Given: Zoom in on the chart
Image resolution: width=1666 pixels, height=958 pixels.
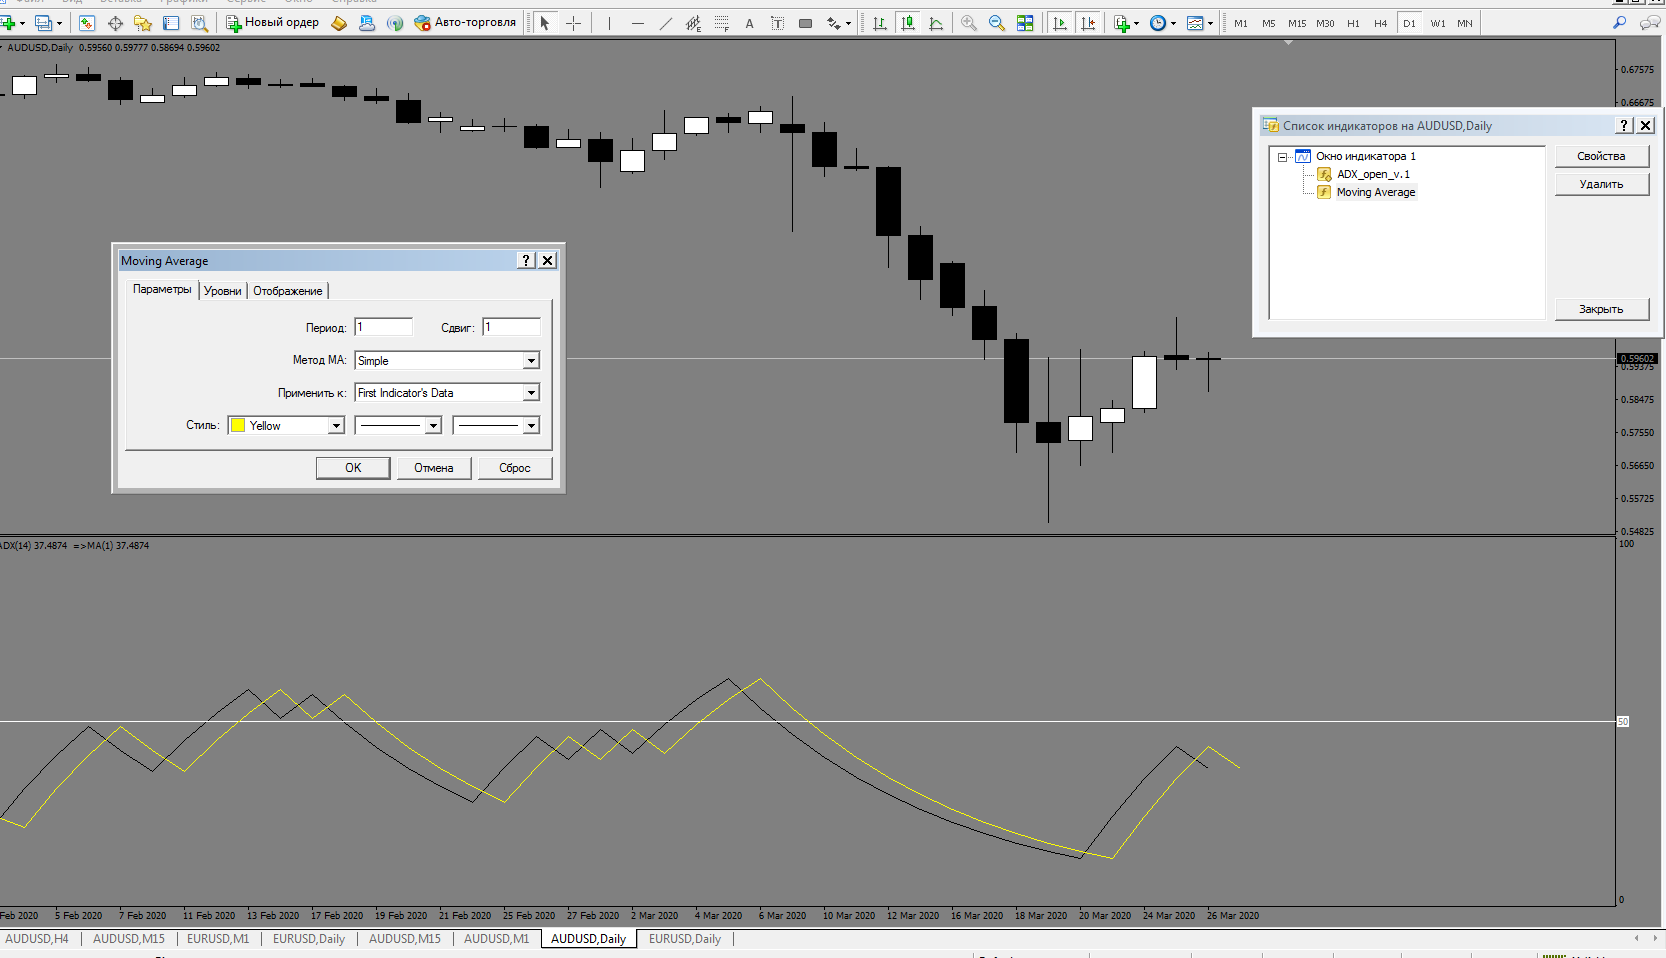Looking at the screenshot, I should [x=969, y=23].
